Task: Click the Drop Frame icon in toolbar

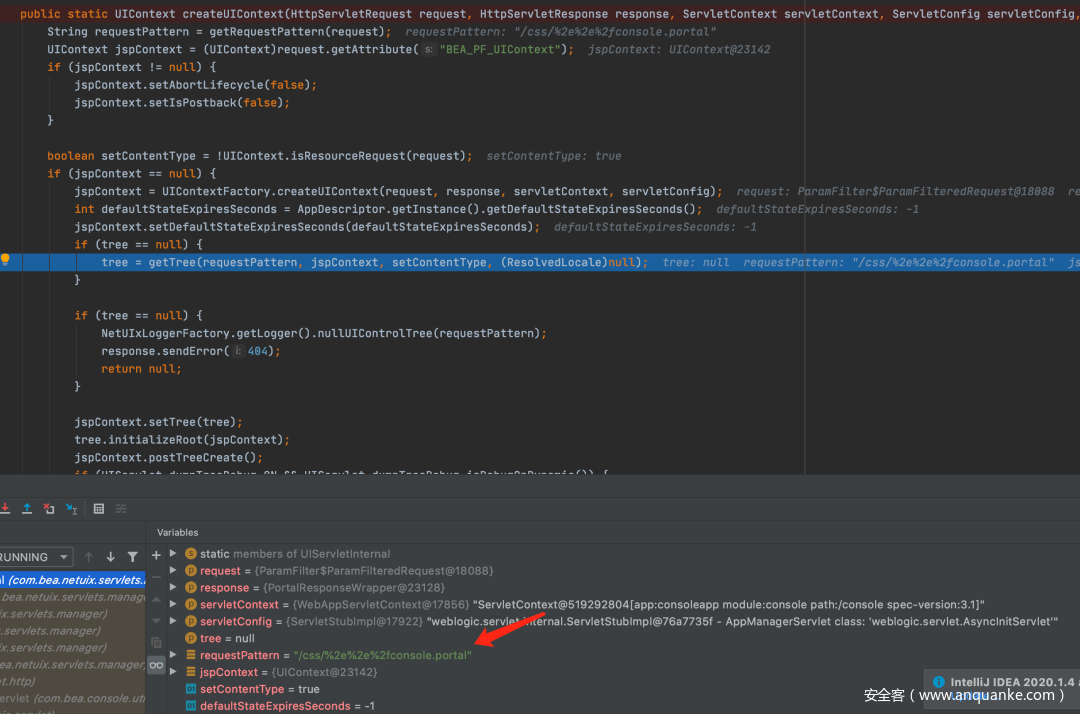Action: [49, 508]
